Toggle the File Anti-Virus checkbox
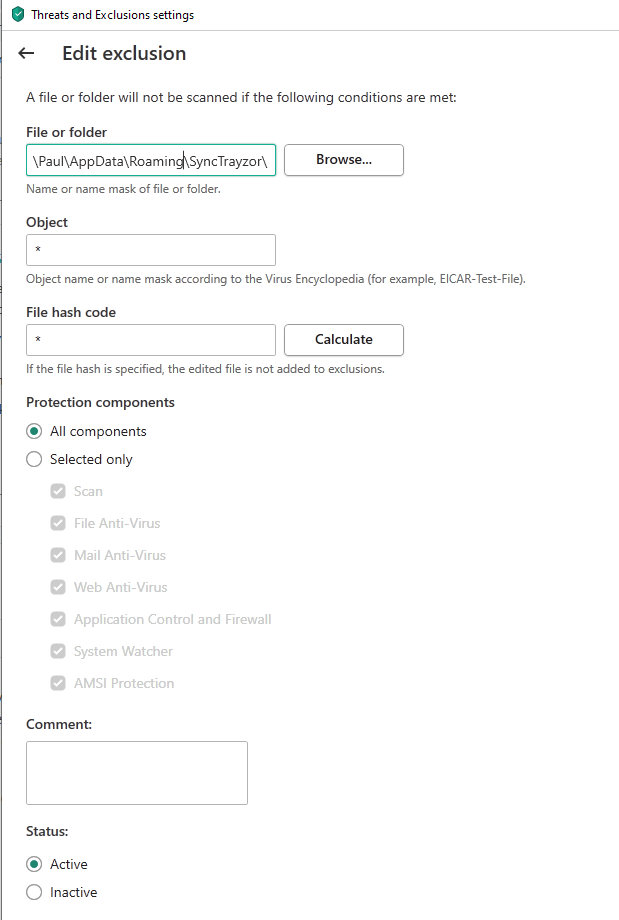The height and width of the screenshot is (920, 619). 59,524
